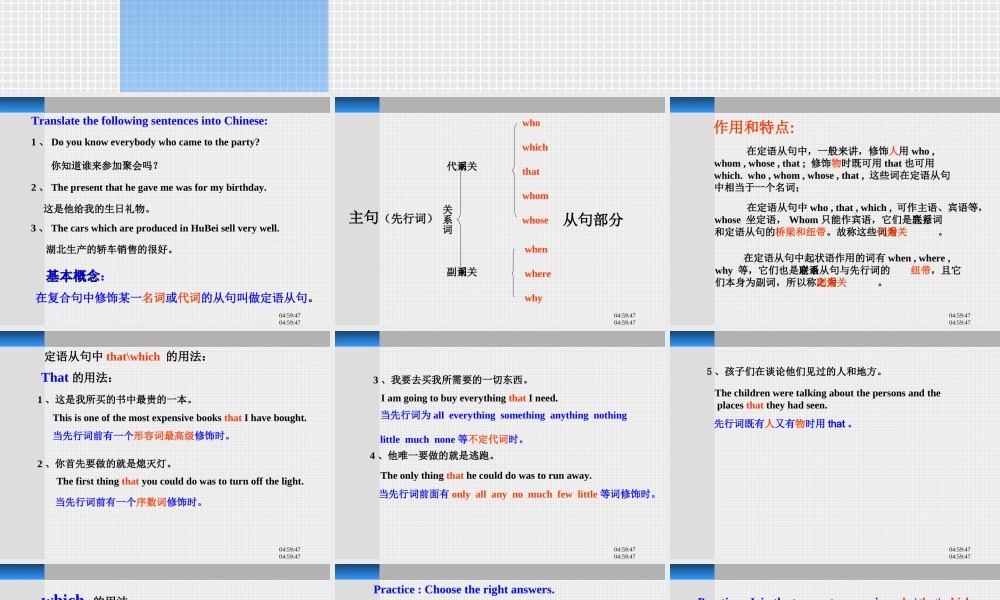
Task: Select the slide starting with example 3 '我要去买'
Action: (x=500, y=445)
